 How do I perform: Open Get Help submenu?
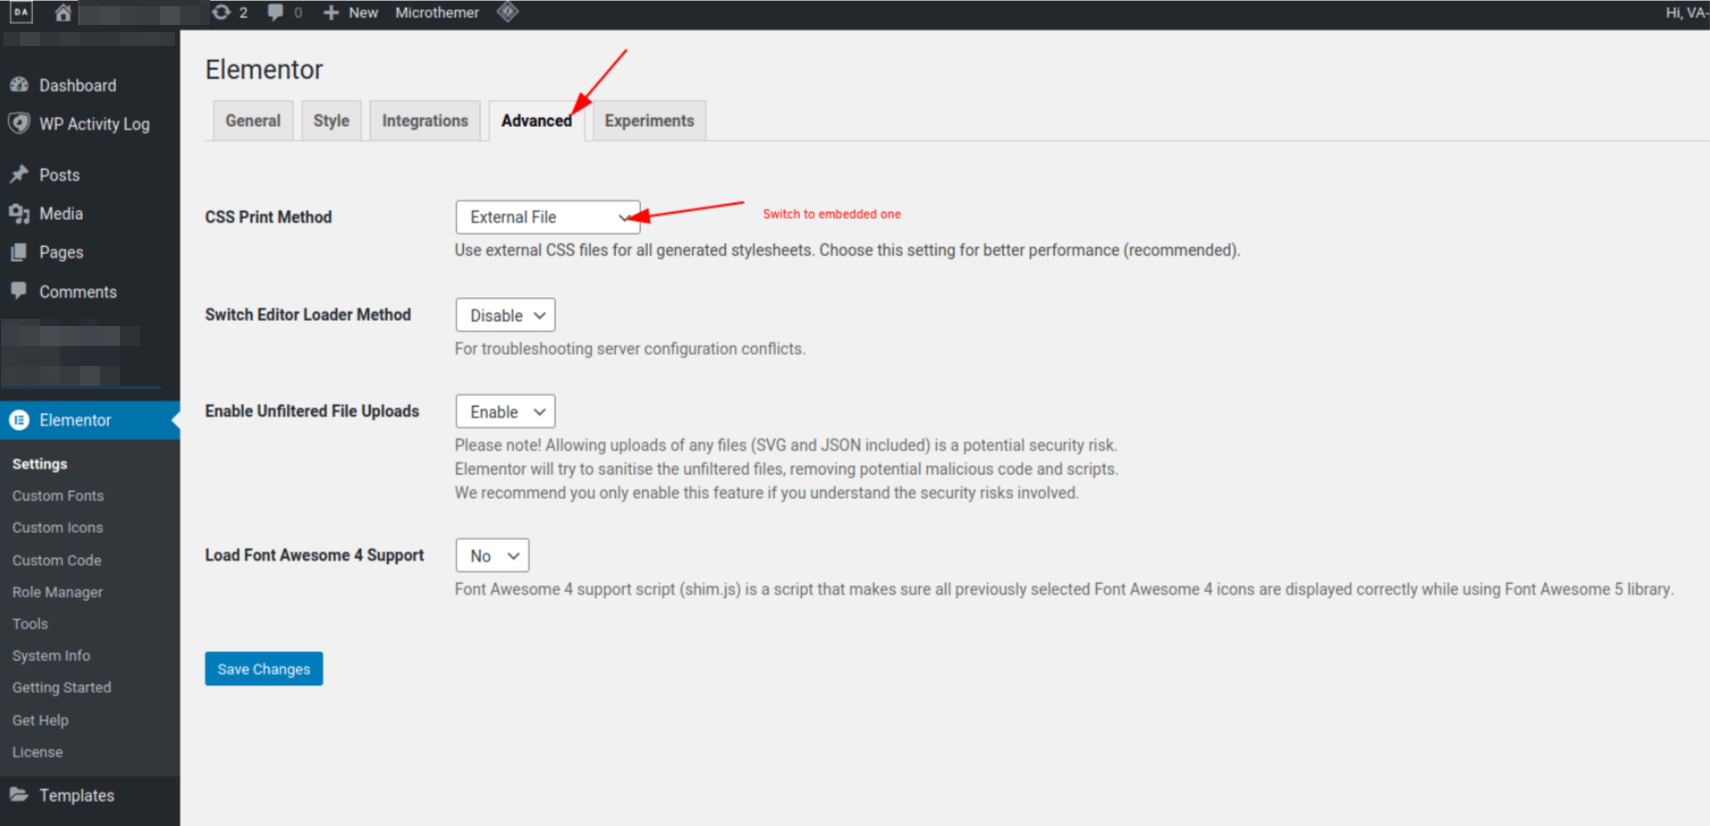point(40,720)
